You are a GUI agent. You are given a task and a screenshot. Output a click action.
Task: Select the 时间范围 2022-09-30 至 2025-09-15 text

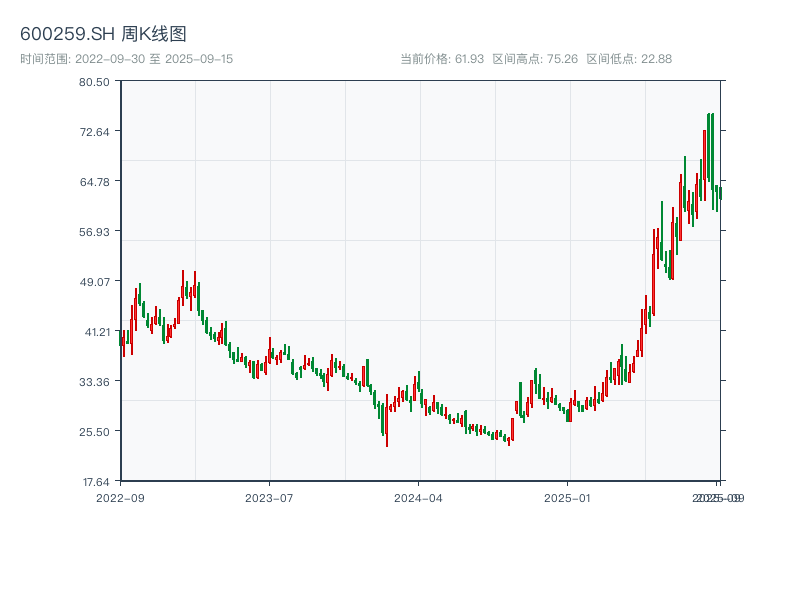pyautogui.click(x=127, y=59)
